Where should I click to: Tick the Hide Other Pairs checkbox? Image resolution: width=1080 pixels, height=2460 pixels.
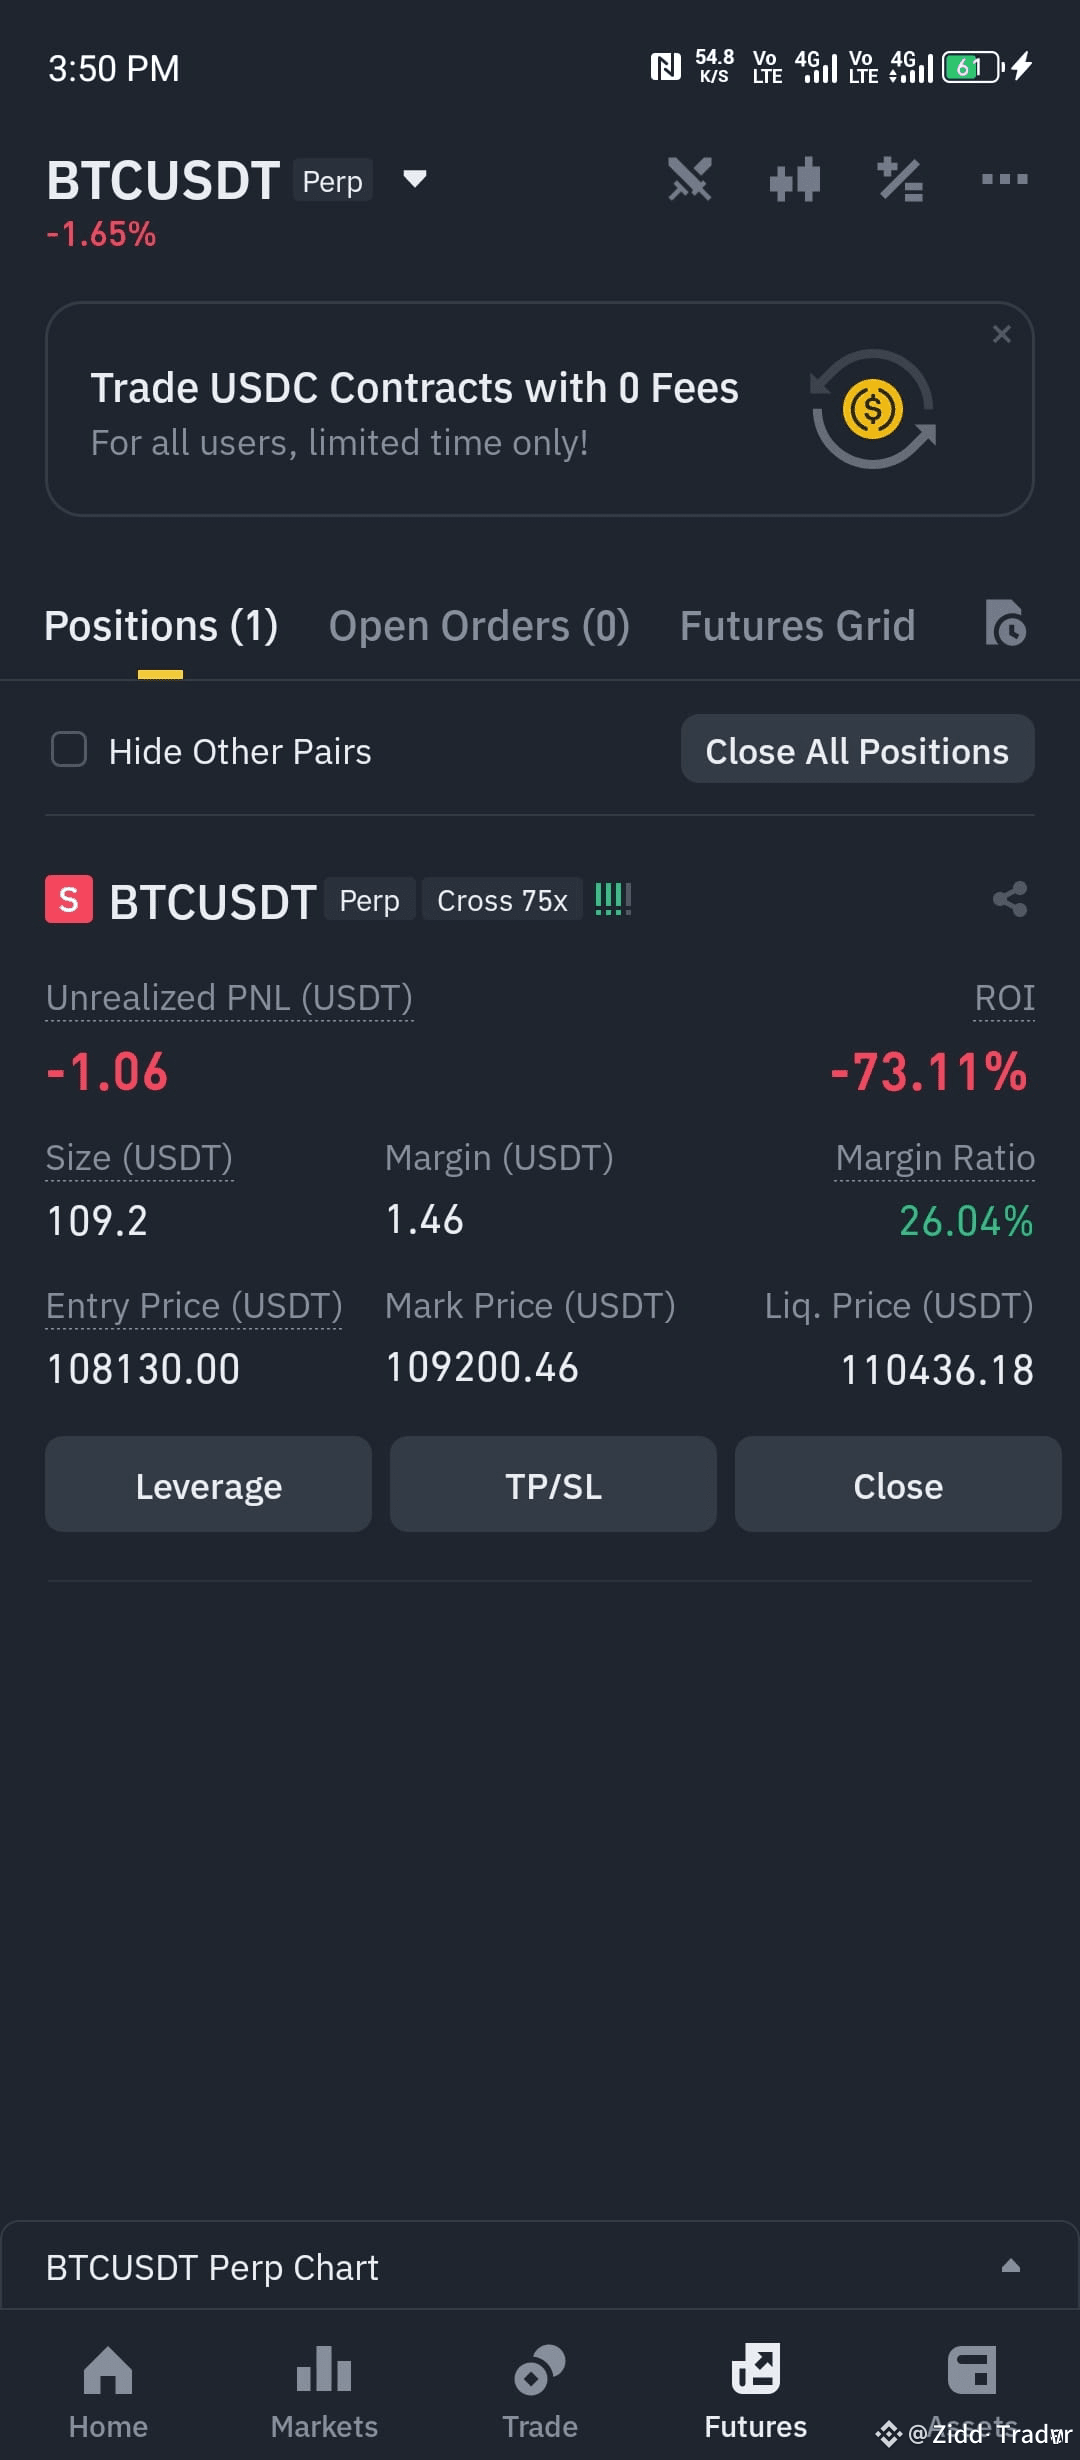pyautogui.click(x=69, y=749)
